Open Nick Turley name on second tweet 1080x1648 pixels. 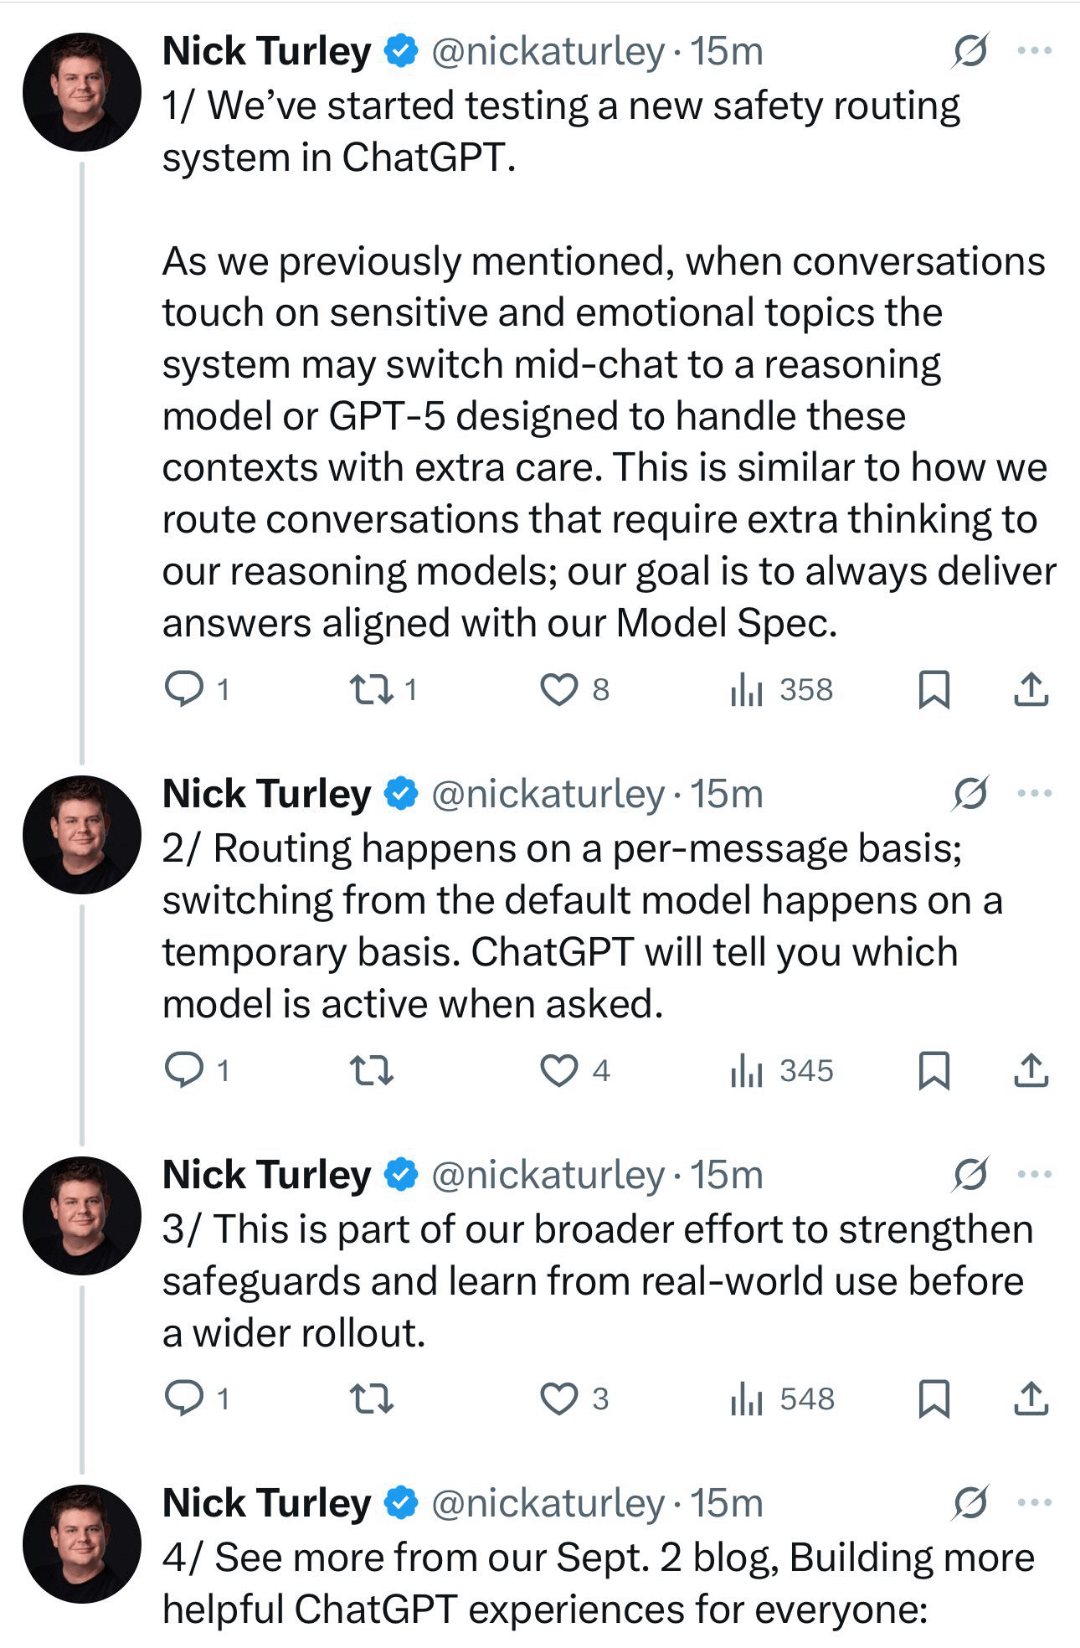pos(266,793)
